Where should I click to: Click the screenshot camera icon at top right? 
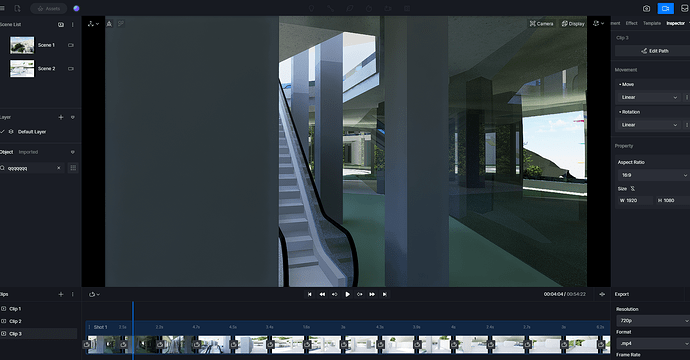coord(646,8)
